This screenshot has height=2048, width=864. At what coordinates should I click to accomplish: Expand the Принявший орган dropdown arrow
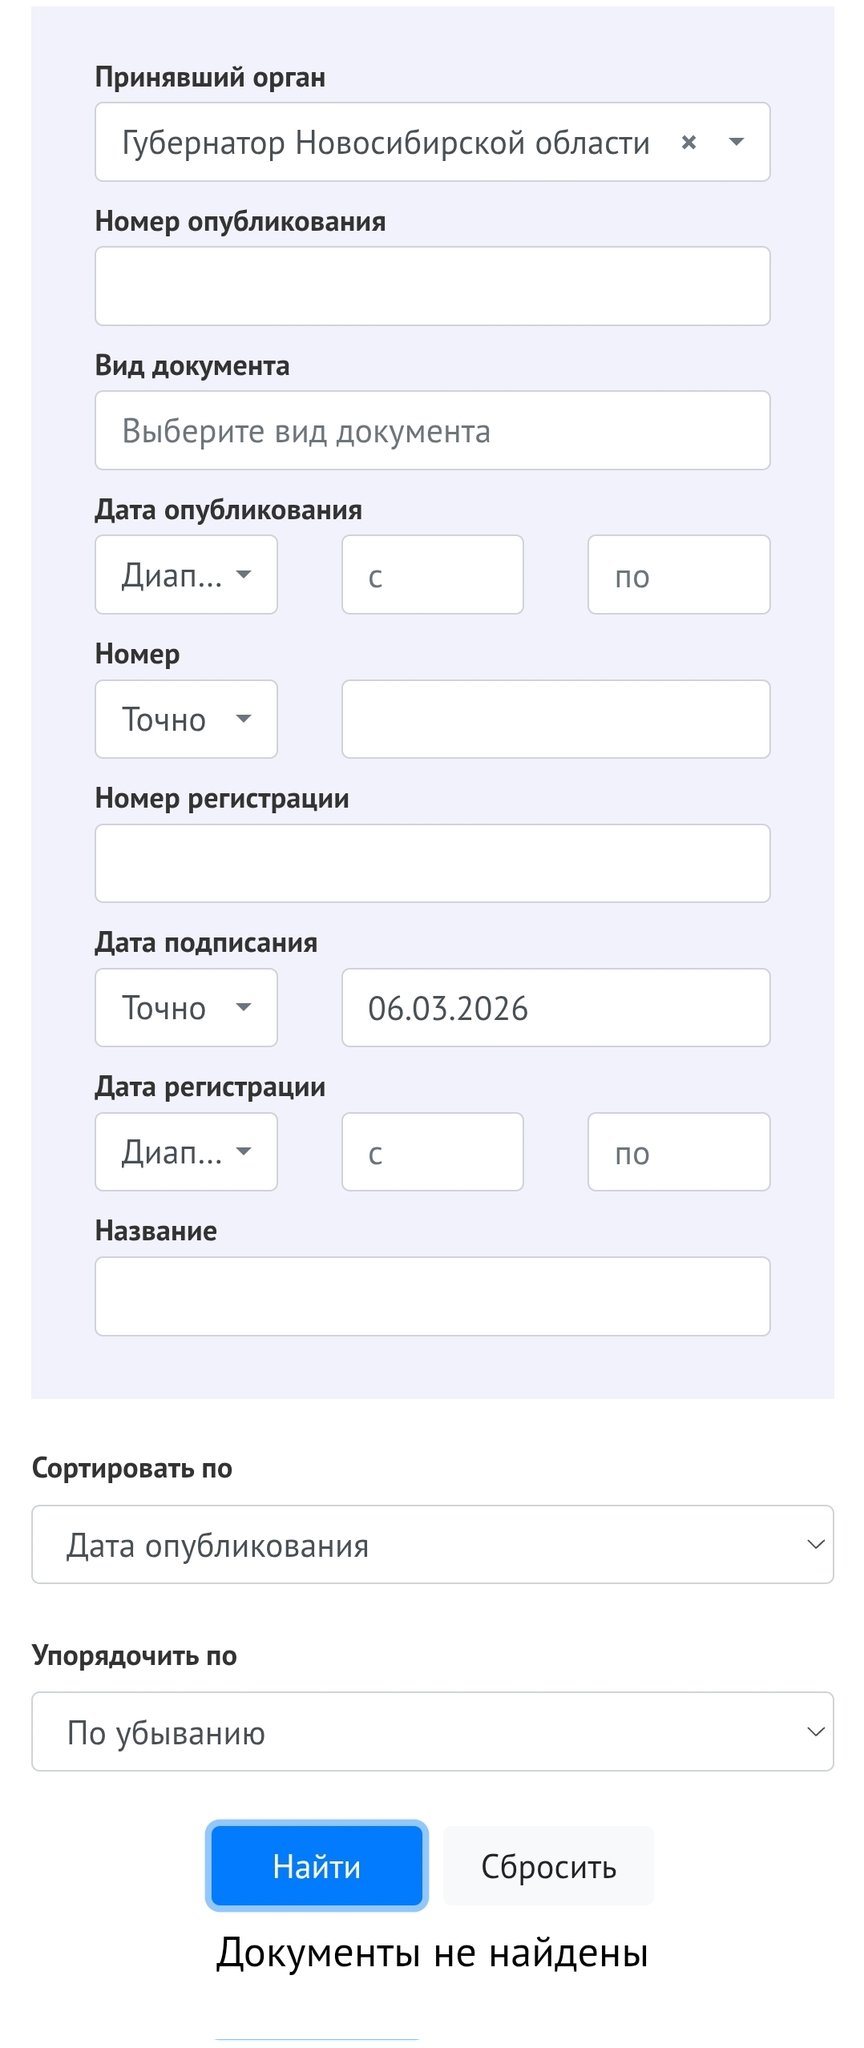point(737,143)
